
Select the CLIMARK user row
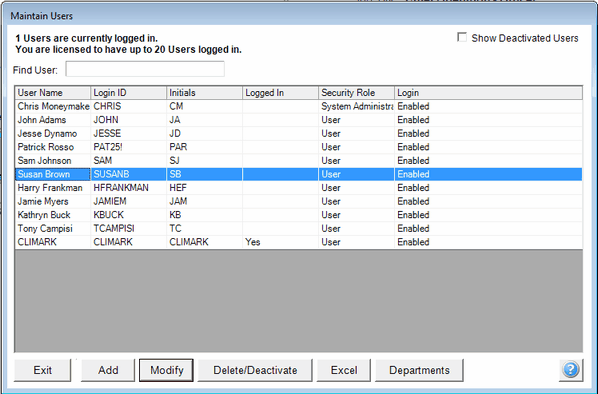[x=299, y=242]
